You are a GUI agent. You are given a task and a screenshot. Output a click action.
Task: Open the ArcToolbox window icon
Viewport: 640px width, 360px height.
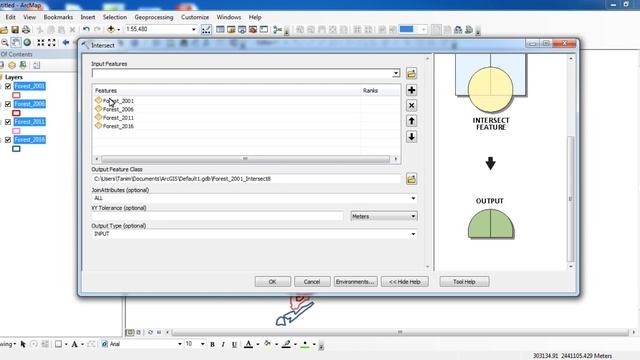pos(253,29)
